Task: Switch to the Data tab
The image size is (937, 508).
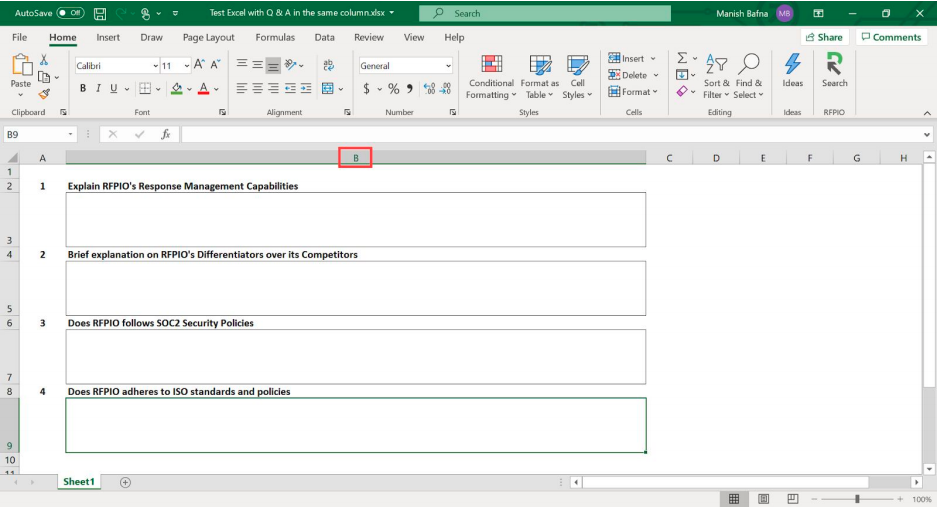Action: pos(324,37)
